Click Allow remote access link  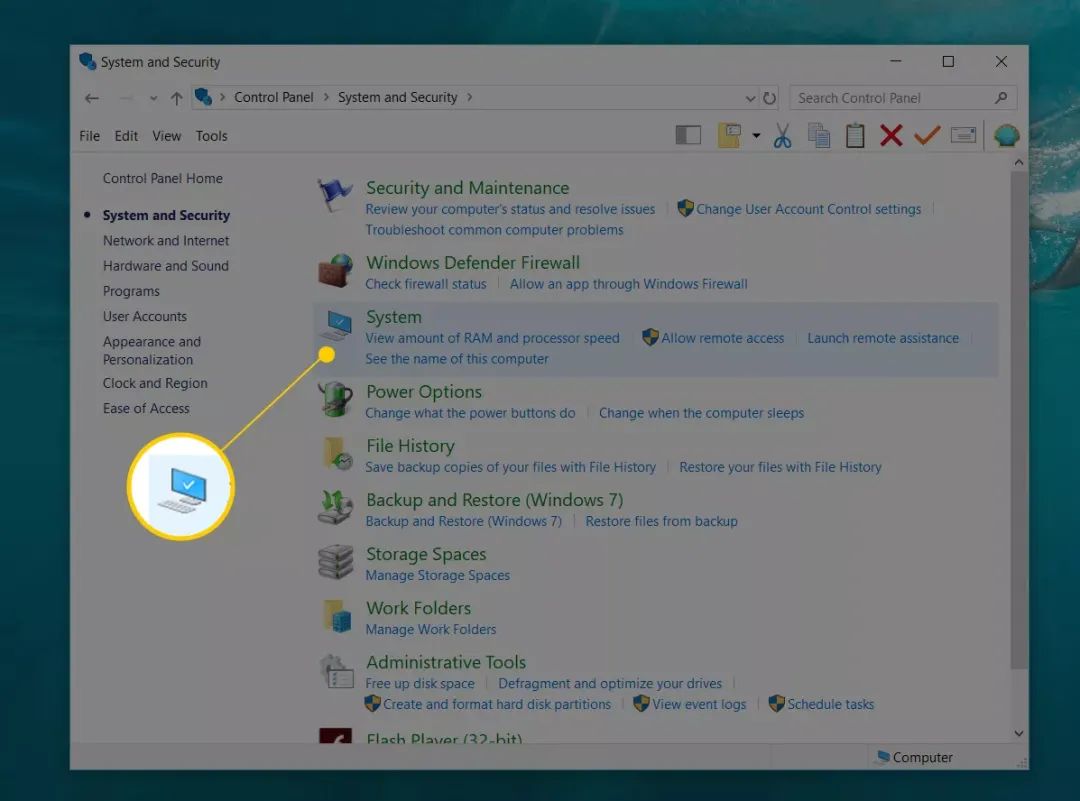pyautogui.click(x=723, y=338)
